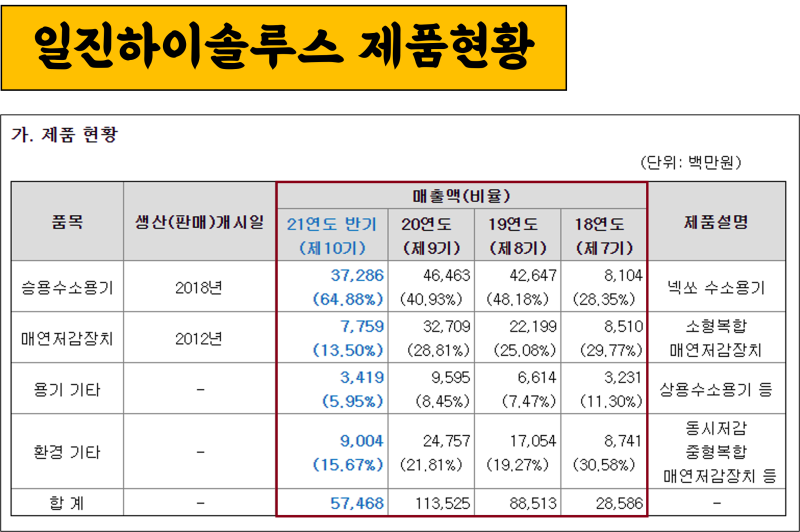This screenshot has width=800, height=532.
Task: Click the description 상용수소용기 등
Action: point(716,390)
